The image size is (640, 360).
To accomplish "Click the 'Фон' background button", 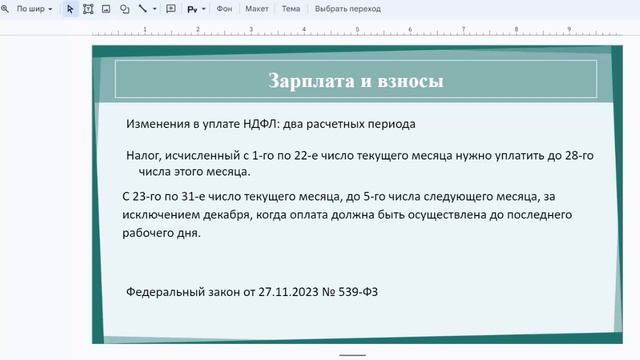I will [224, 9].
